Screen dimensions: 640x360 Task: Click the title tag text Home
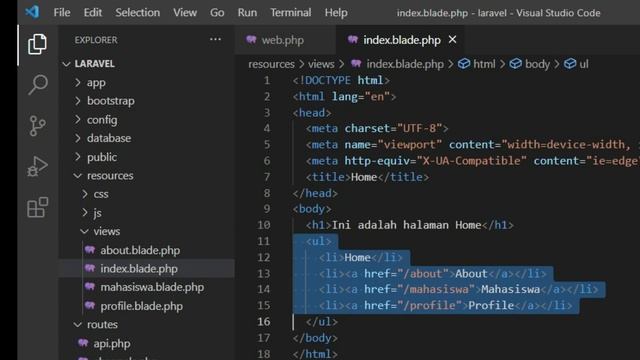pyautogui.click(x=364, y=177)
